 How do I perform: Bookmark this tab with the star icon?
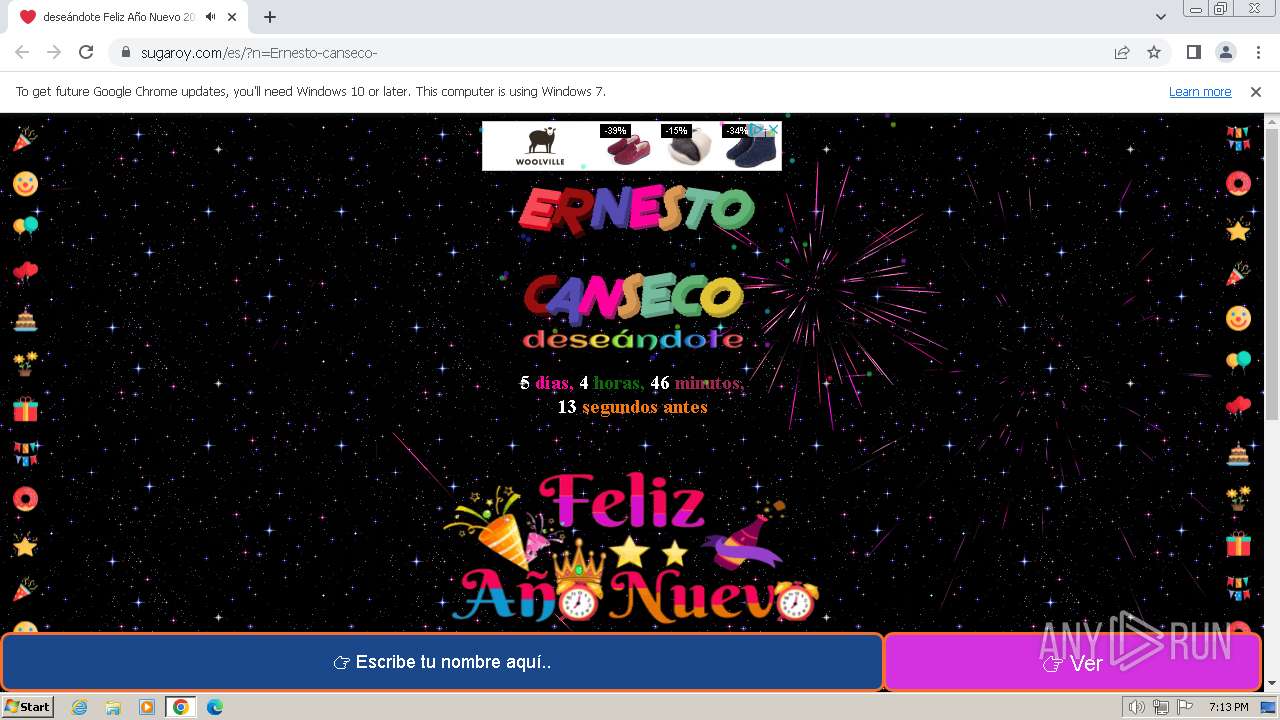[x=1154, y=52]
